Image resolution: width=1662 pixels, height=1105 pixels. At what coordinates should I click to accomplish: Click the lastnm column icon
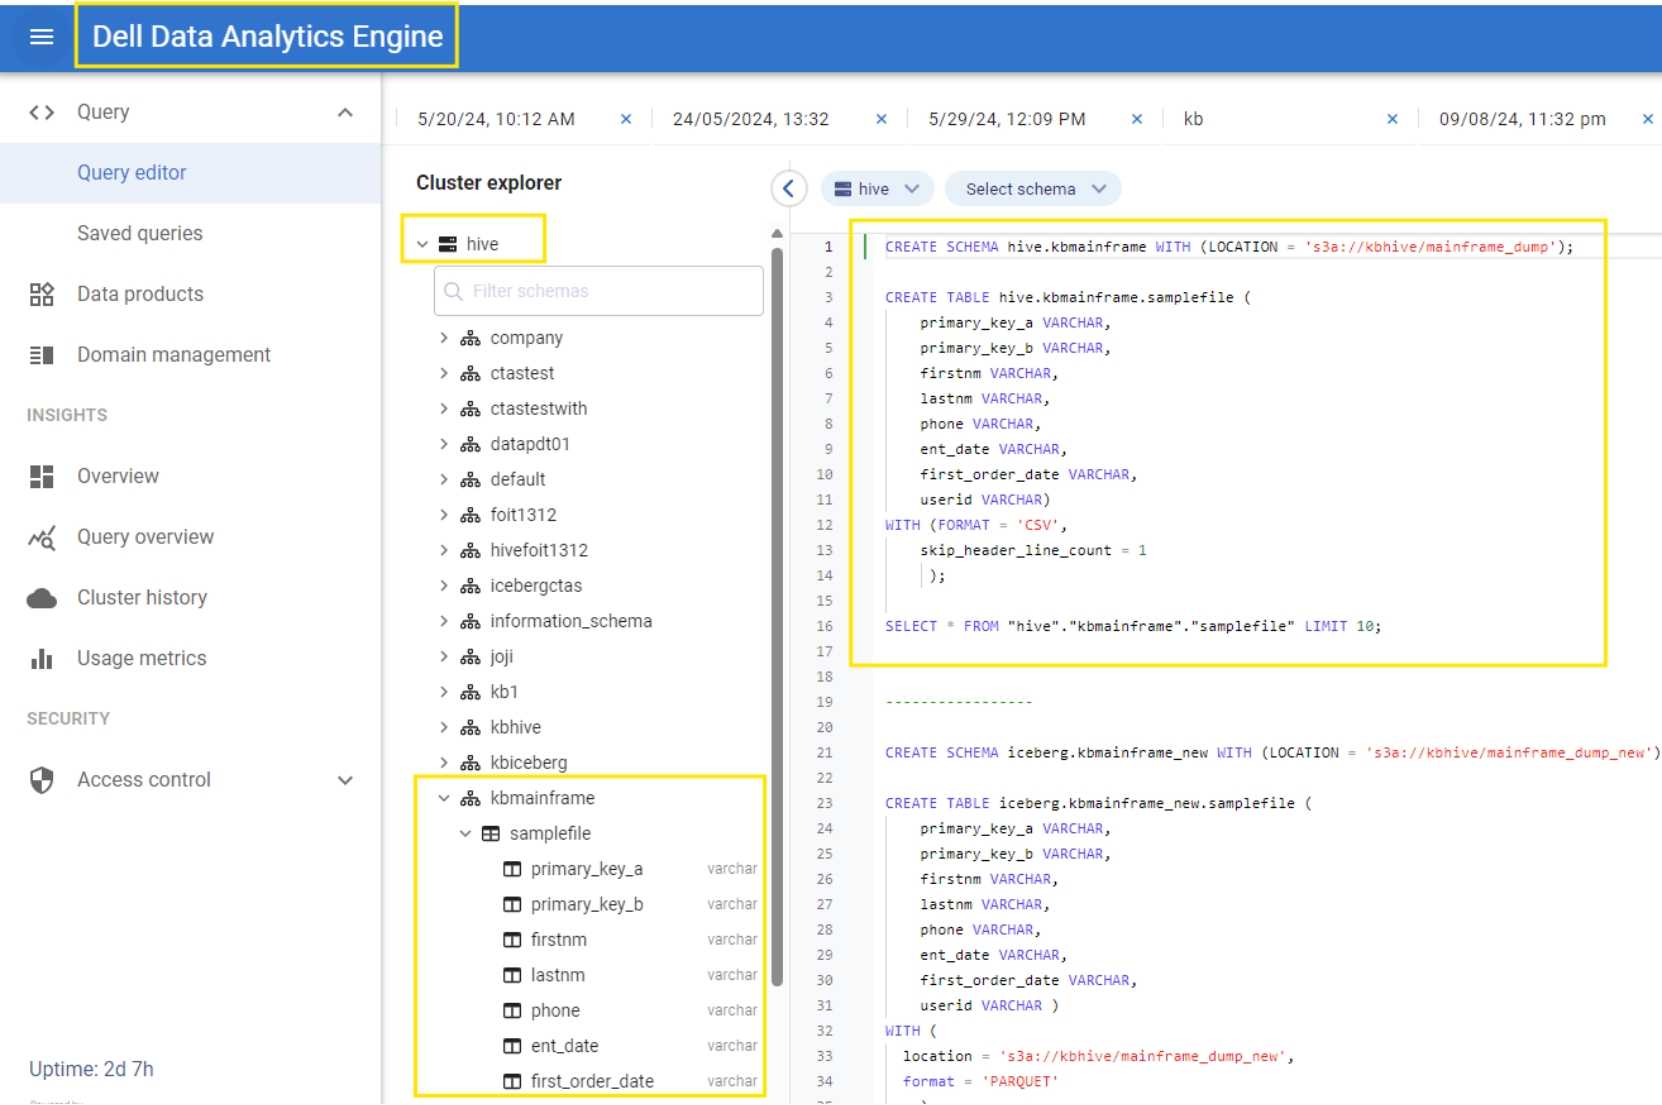click(512, 975)
